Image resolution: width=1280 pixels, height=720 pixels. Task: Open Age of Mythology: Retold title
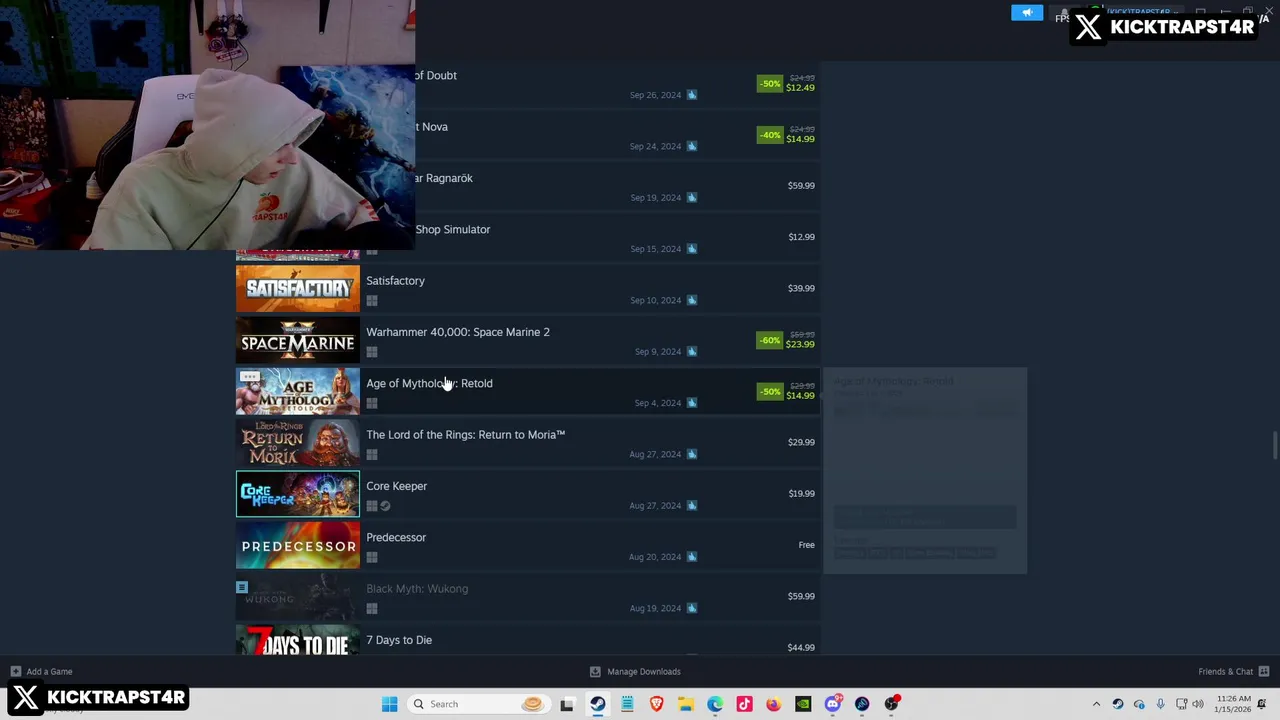[x=429, y=383]
